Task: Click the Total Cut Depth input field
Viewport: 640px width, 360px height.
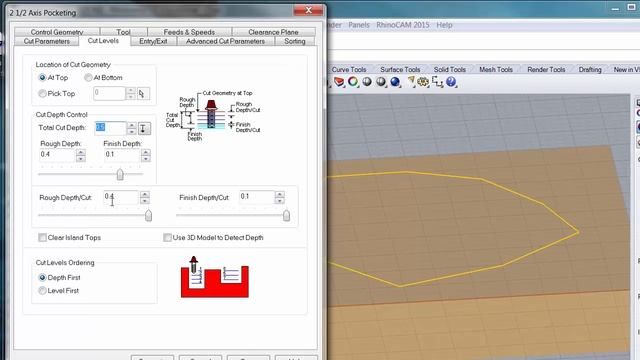Action: (x=111, y=128)
